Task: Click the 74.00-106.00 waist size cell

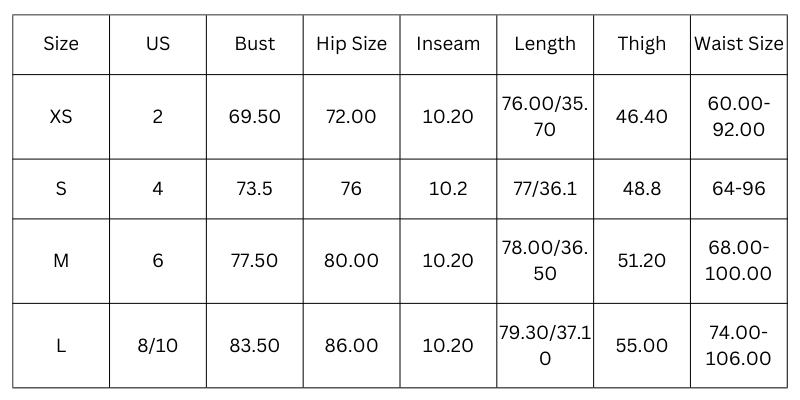Action: (739, 346)
